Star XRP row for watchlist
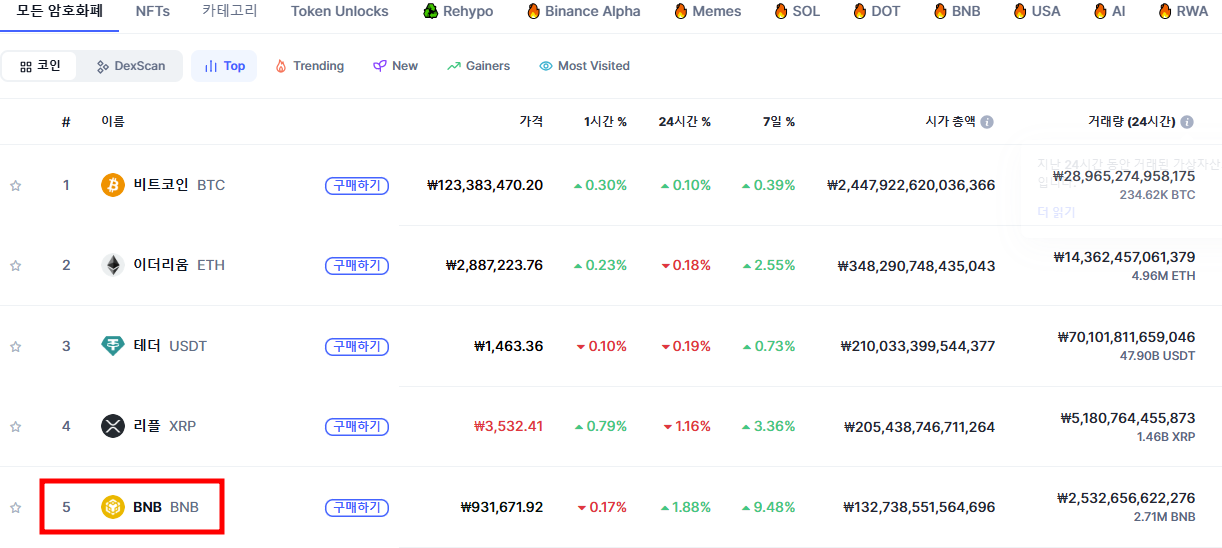Image resolution: width=1222 pixels, height=548 pixels. (x=15, y=426)
